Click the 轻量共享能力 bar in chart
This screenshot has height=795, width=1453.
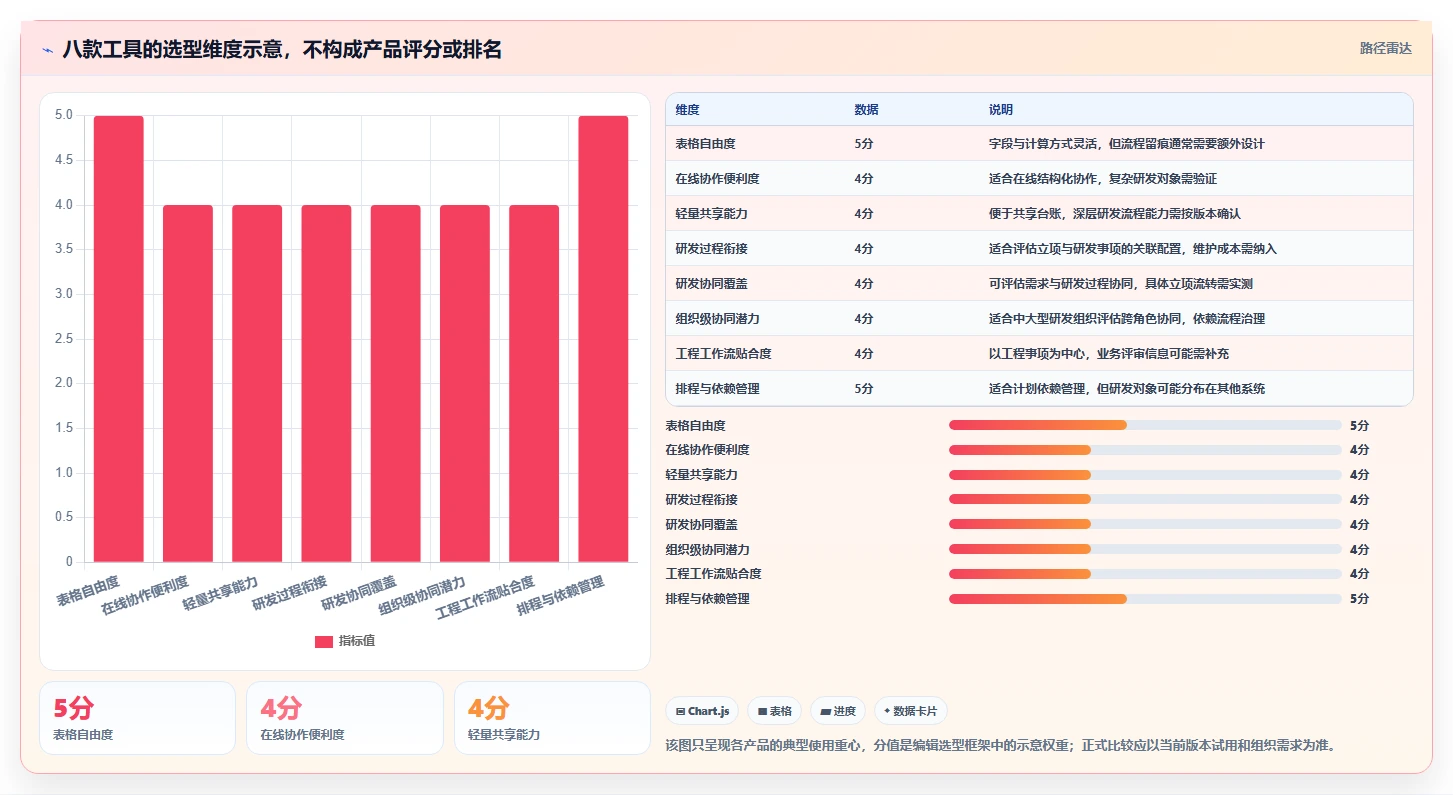257,383
